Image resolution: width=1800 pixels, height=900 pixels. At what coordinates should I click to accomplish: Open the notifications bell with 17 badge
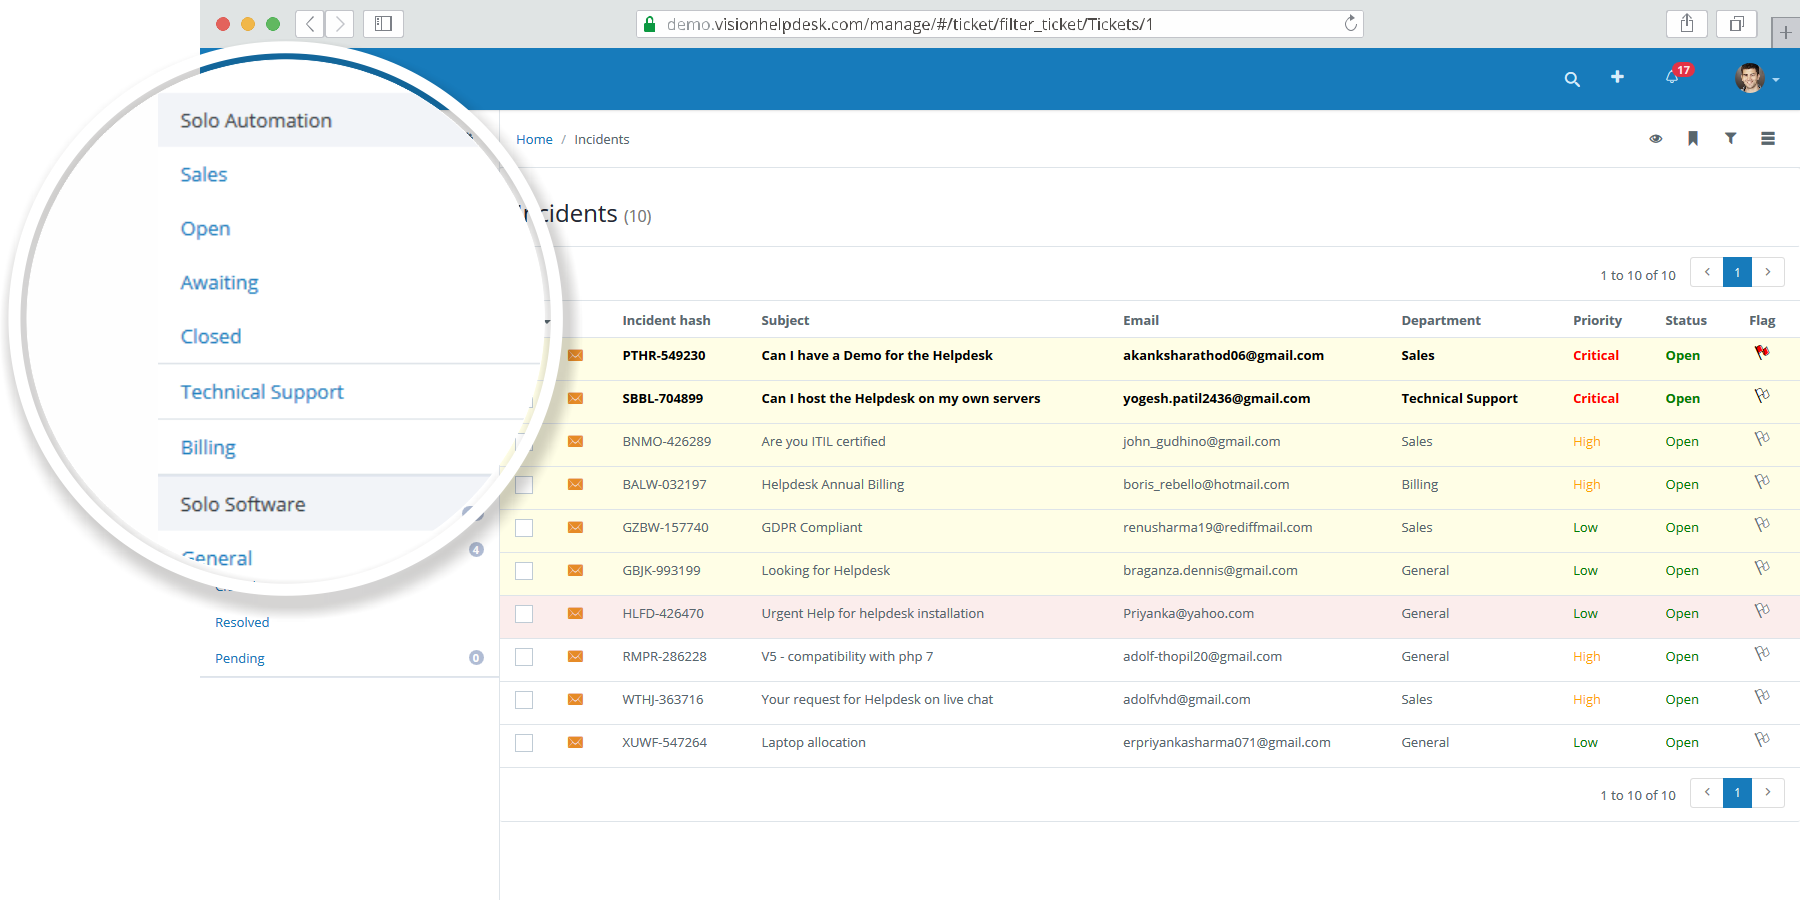tap(1673, 77)
